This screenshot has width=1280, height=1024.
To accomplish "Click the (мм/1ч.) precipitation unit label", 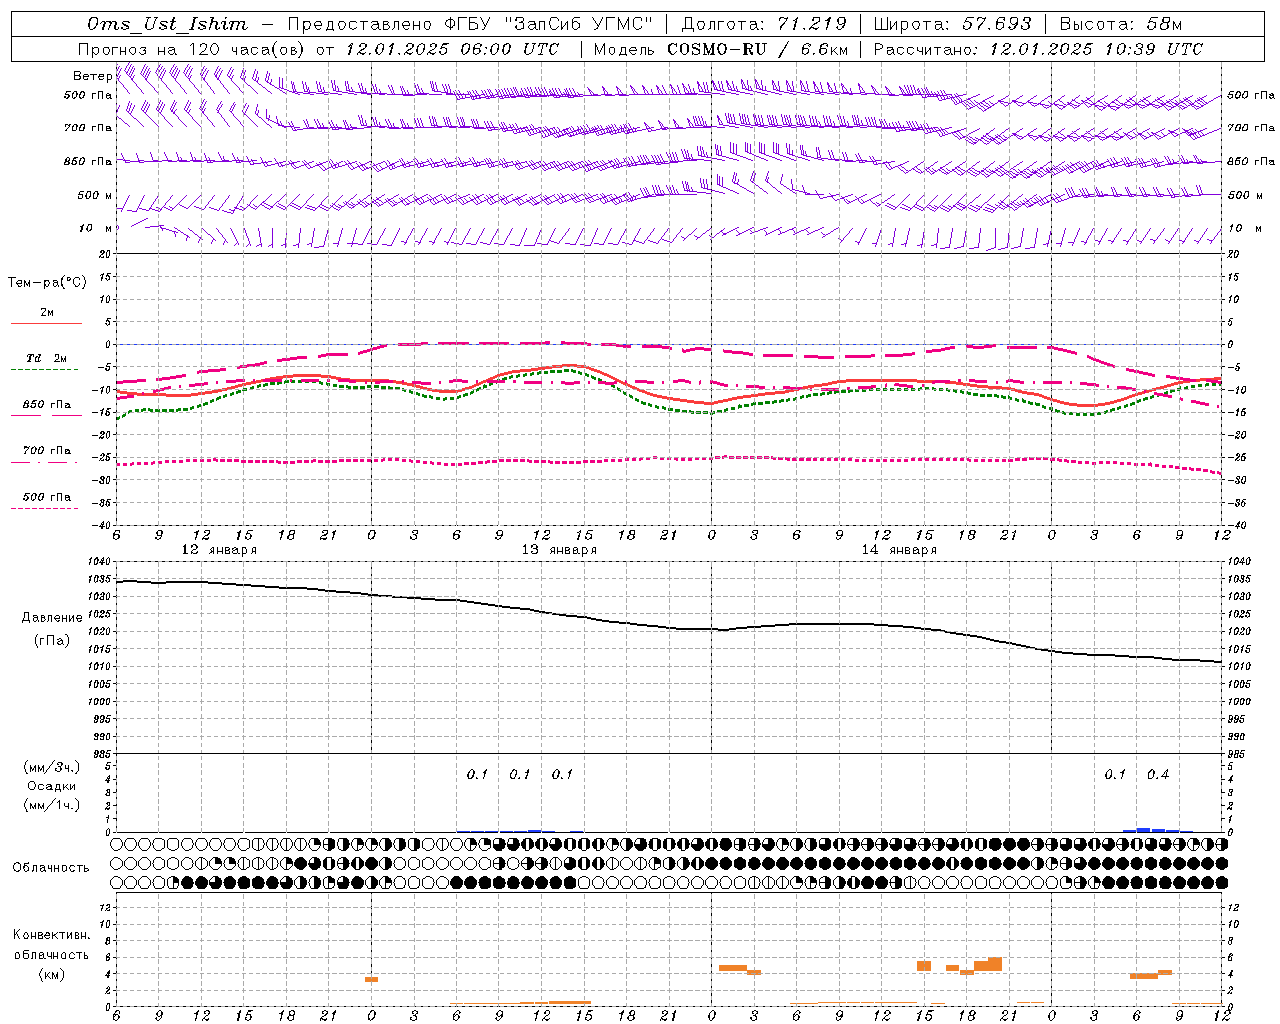I will (52, 805).
